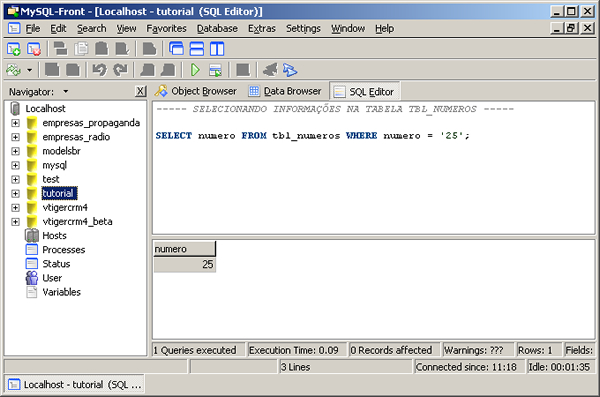Click the close connection icon with red X

34,49
